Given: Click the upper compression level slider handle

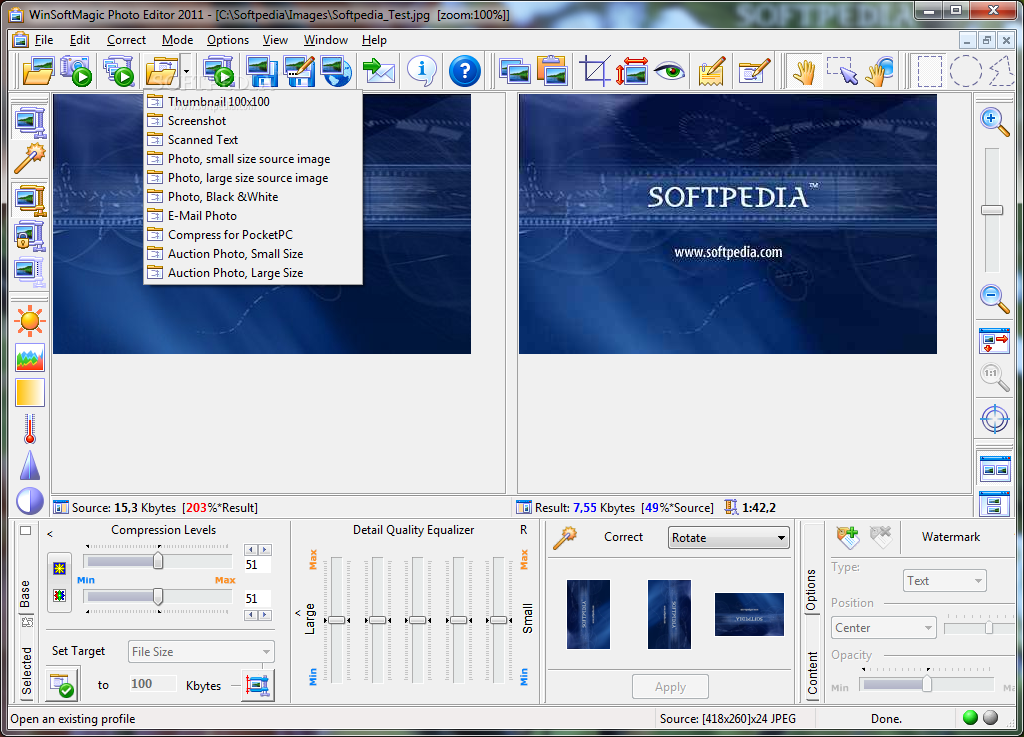Looking at the screenshot, I should pos(158,561).
